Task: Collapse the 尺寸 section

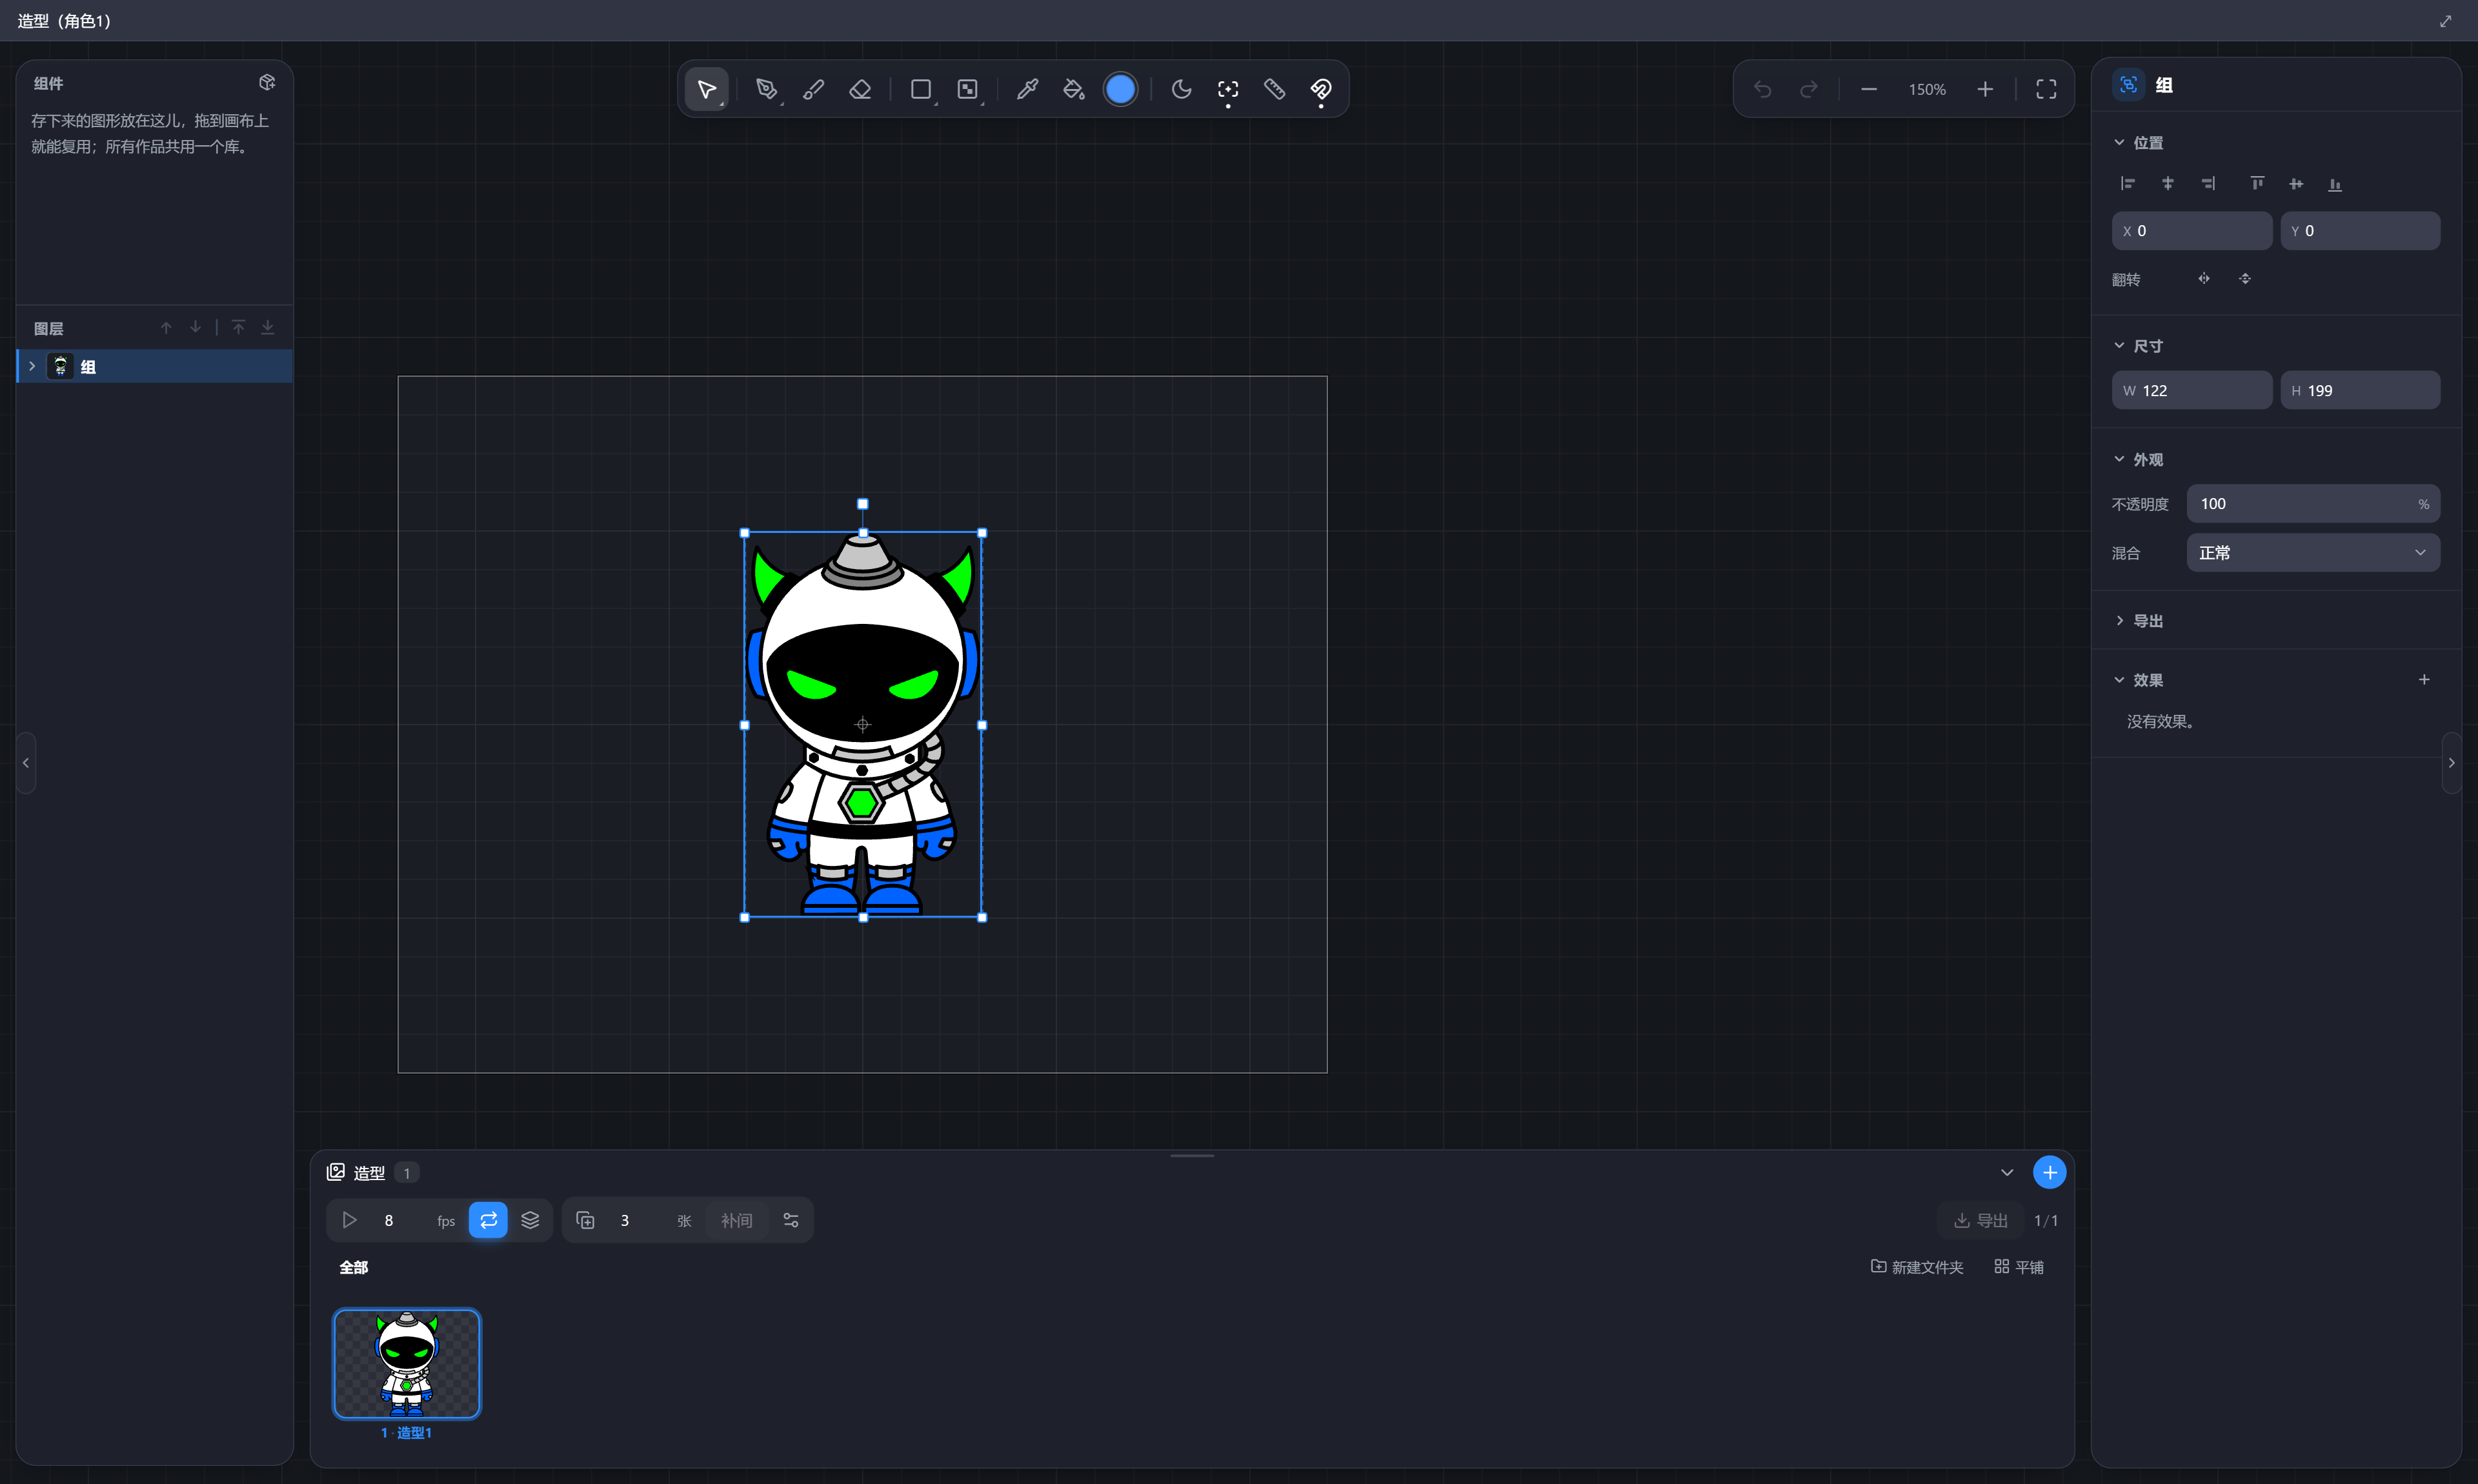Action: click(2119, 346)
